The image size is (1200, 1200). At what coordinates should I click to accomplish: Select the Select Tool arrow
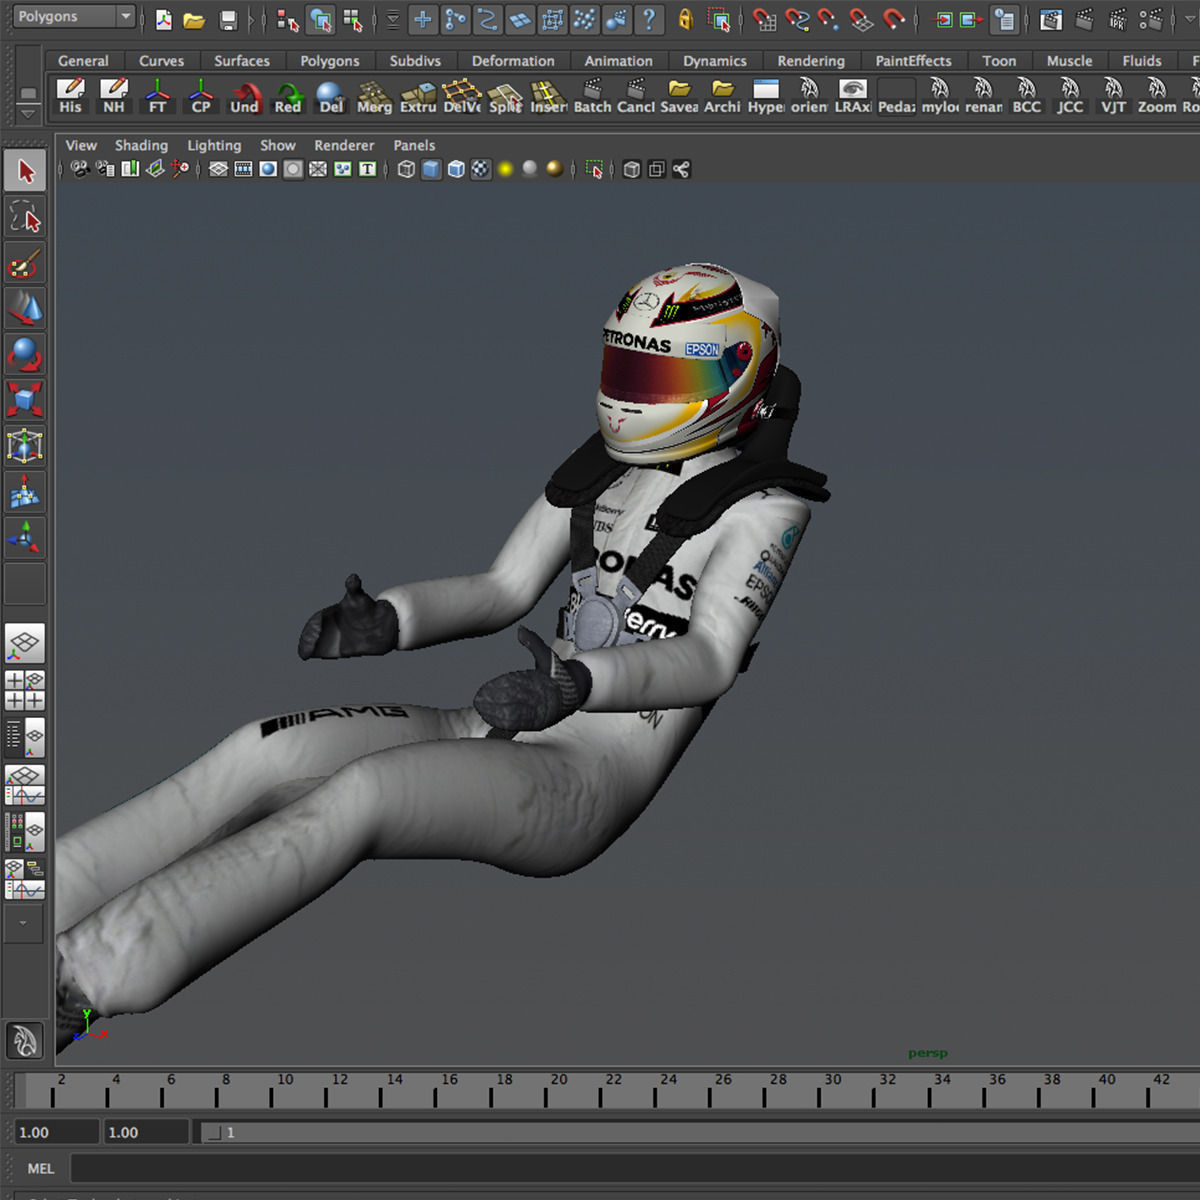(x=25, y=170)
